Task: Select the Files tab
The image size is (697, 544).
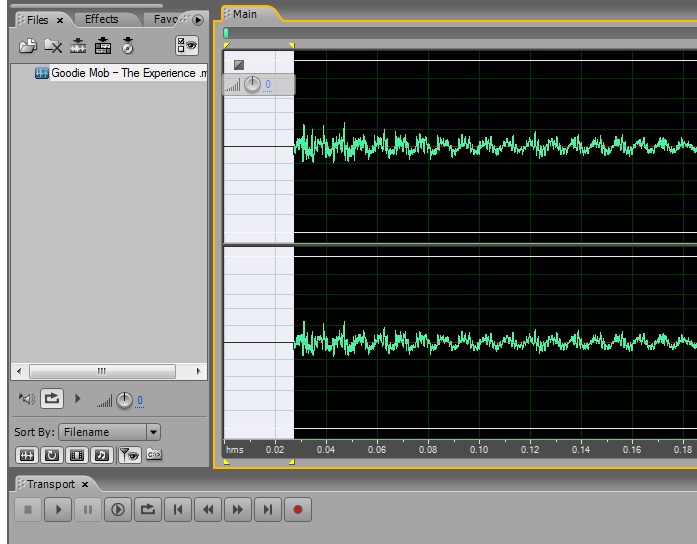Action: pos(37,20)
